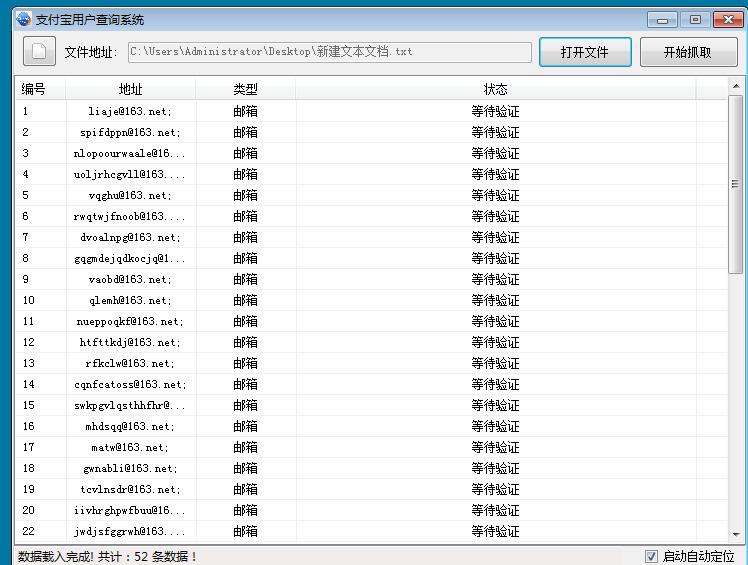Click the application globe icon in title bar

coord(23,19)
